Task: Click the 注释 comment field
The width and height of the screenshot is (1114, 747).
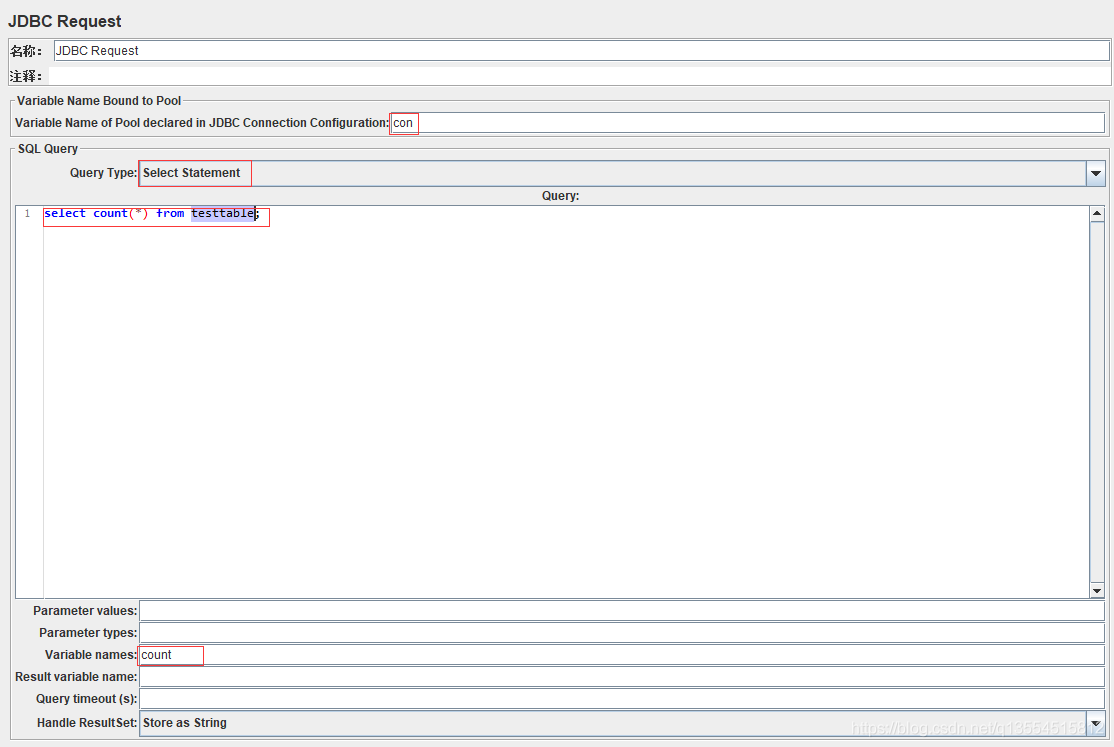Action: [x=579, y=75]
